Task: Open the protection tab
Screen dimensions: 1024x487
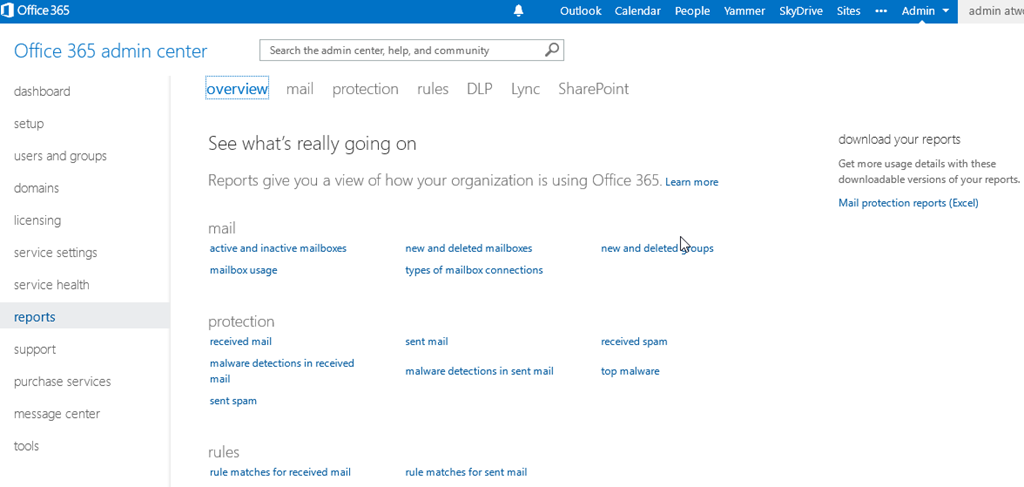Action: click(365, 89)
